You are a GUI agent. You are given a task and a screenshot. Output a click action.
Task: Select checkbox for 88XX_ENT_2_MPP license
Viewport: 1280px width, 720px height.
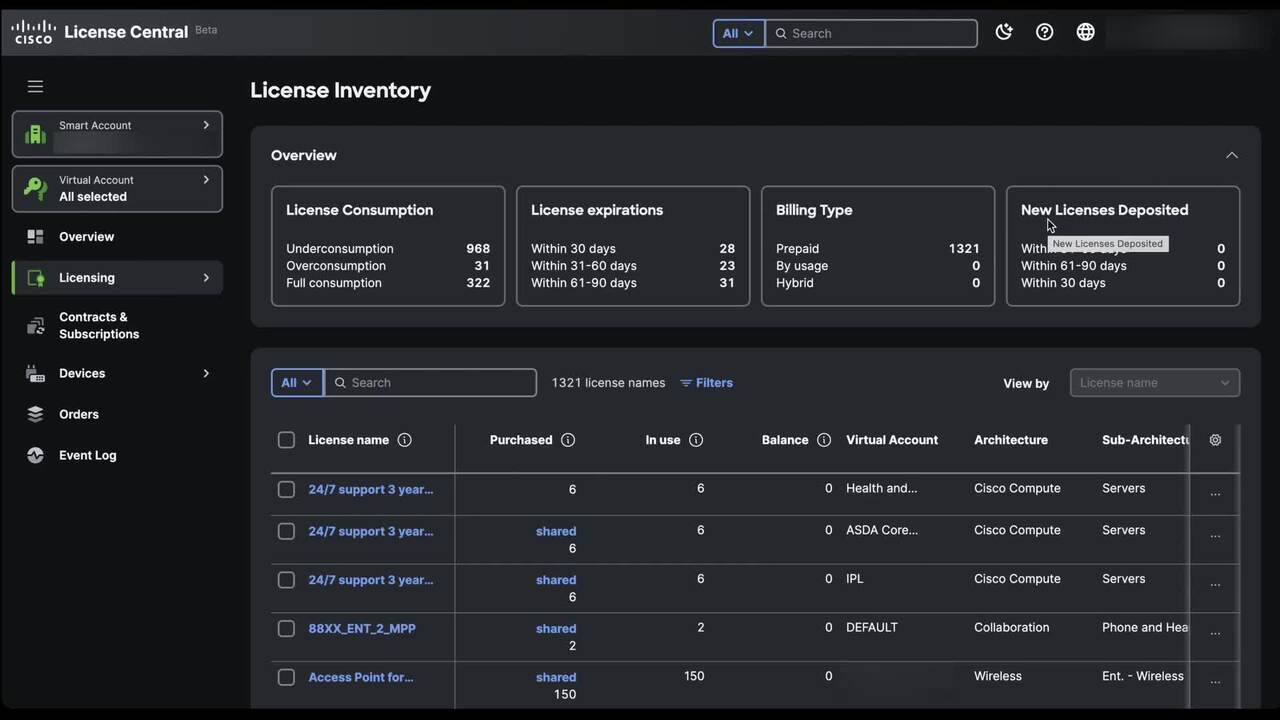(x=286, y=629)
